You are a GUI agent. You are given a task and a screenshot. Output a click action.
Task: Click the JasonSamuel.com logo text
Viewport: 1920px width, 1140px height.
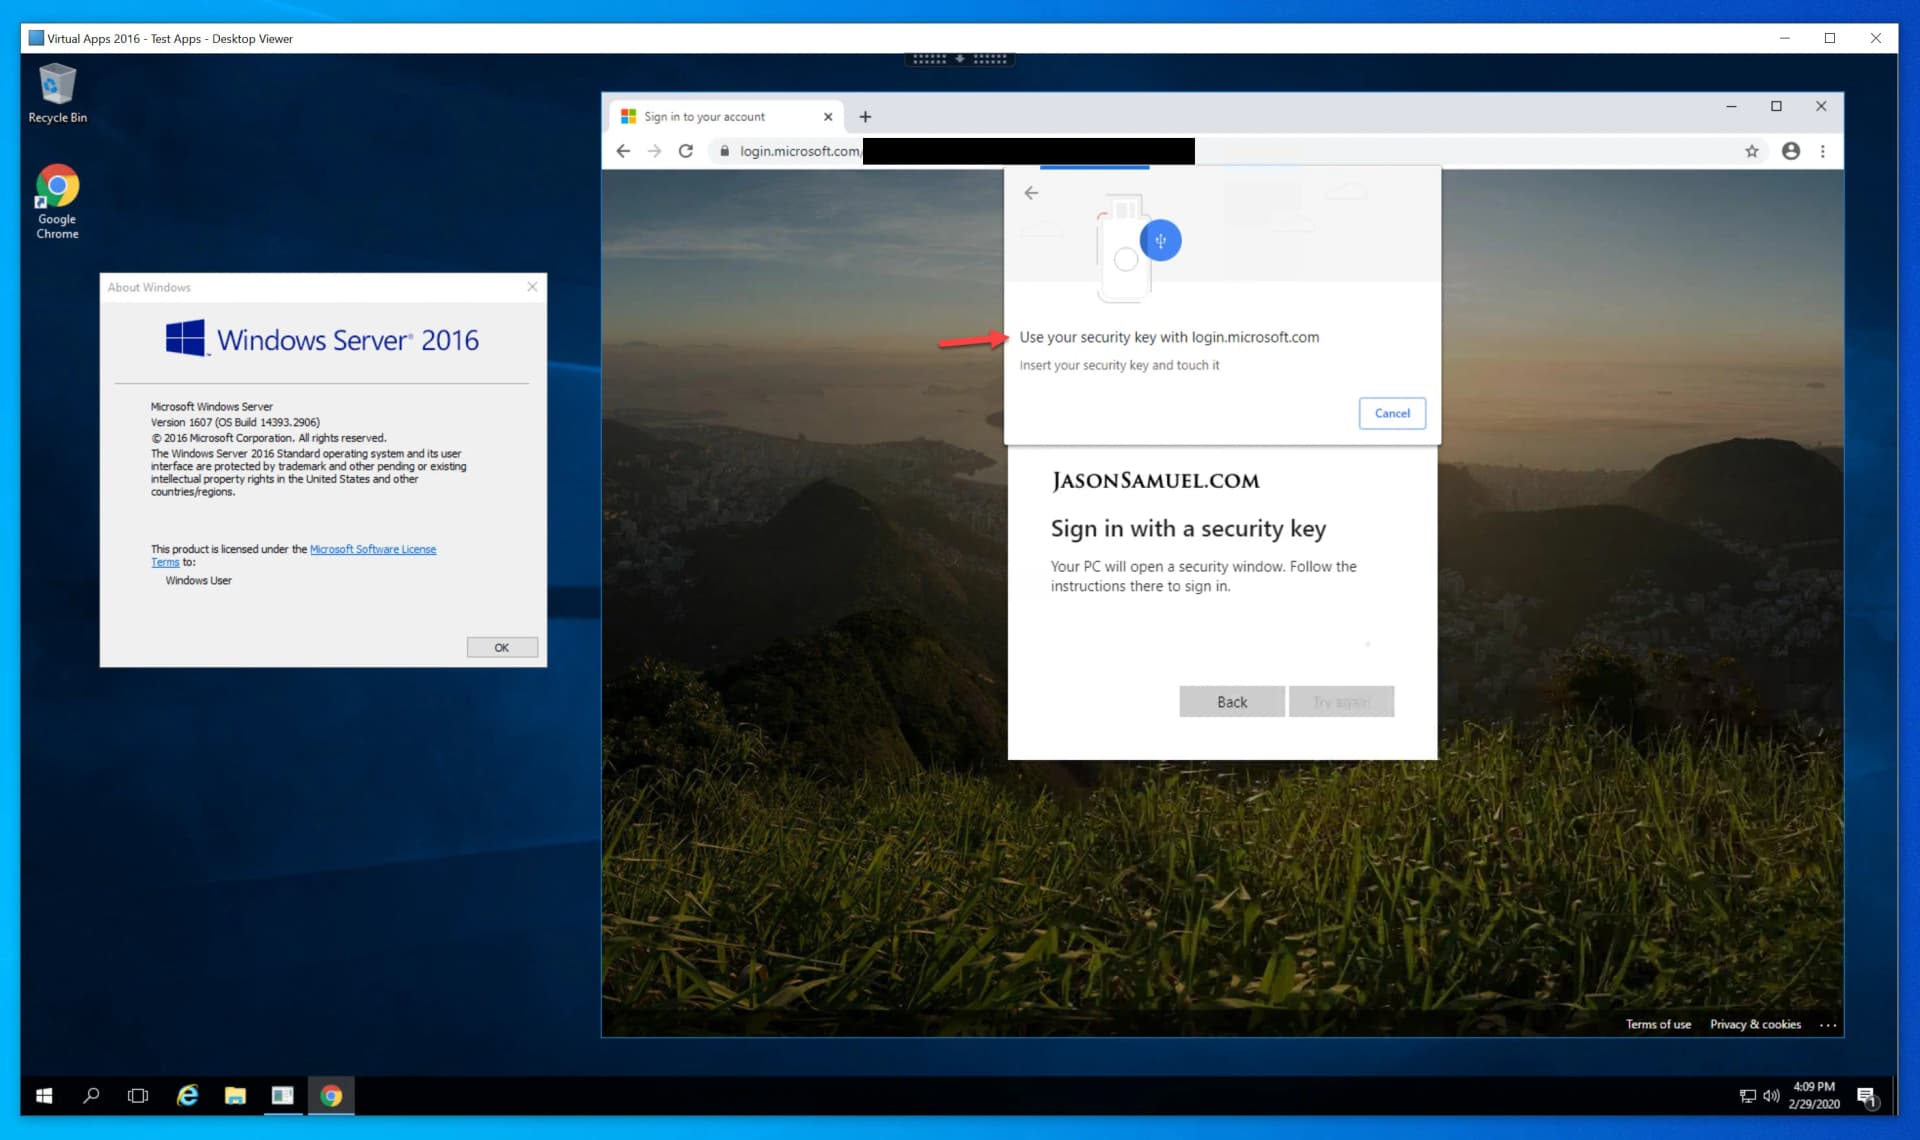coord(1155,481)
